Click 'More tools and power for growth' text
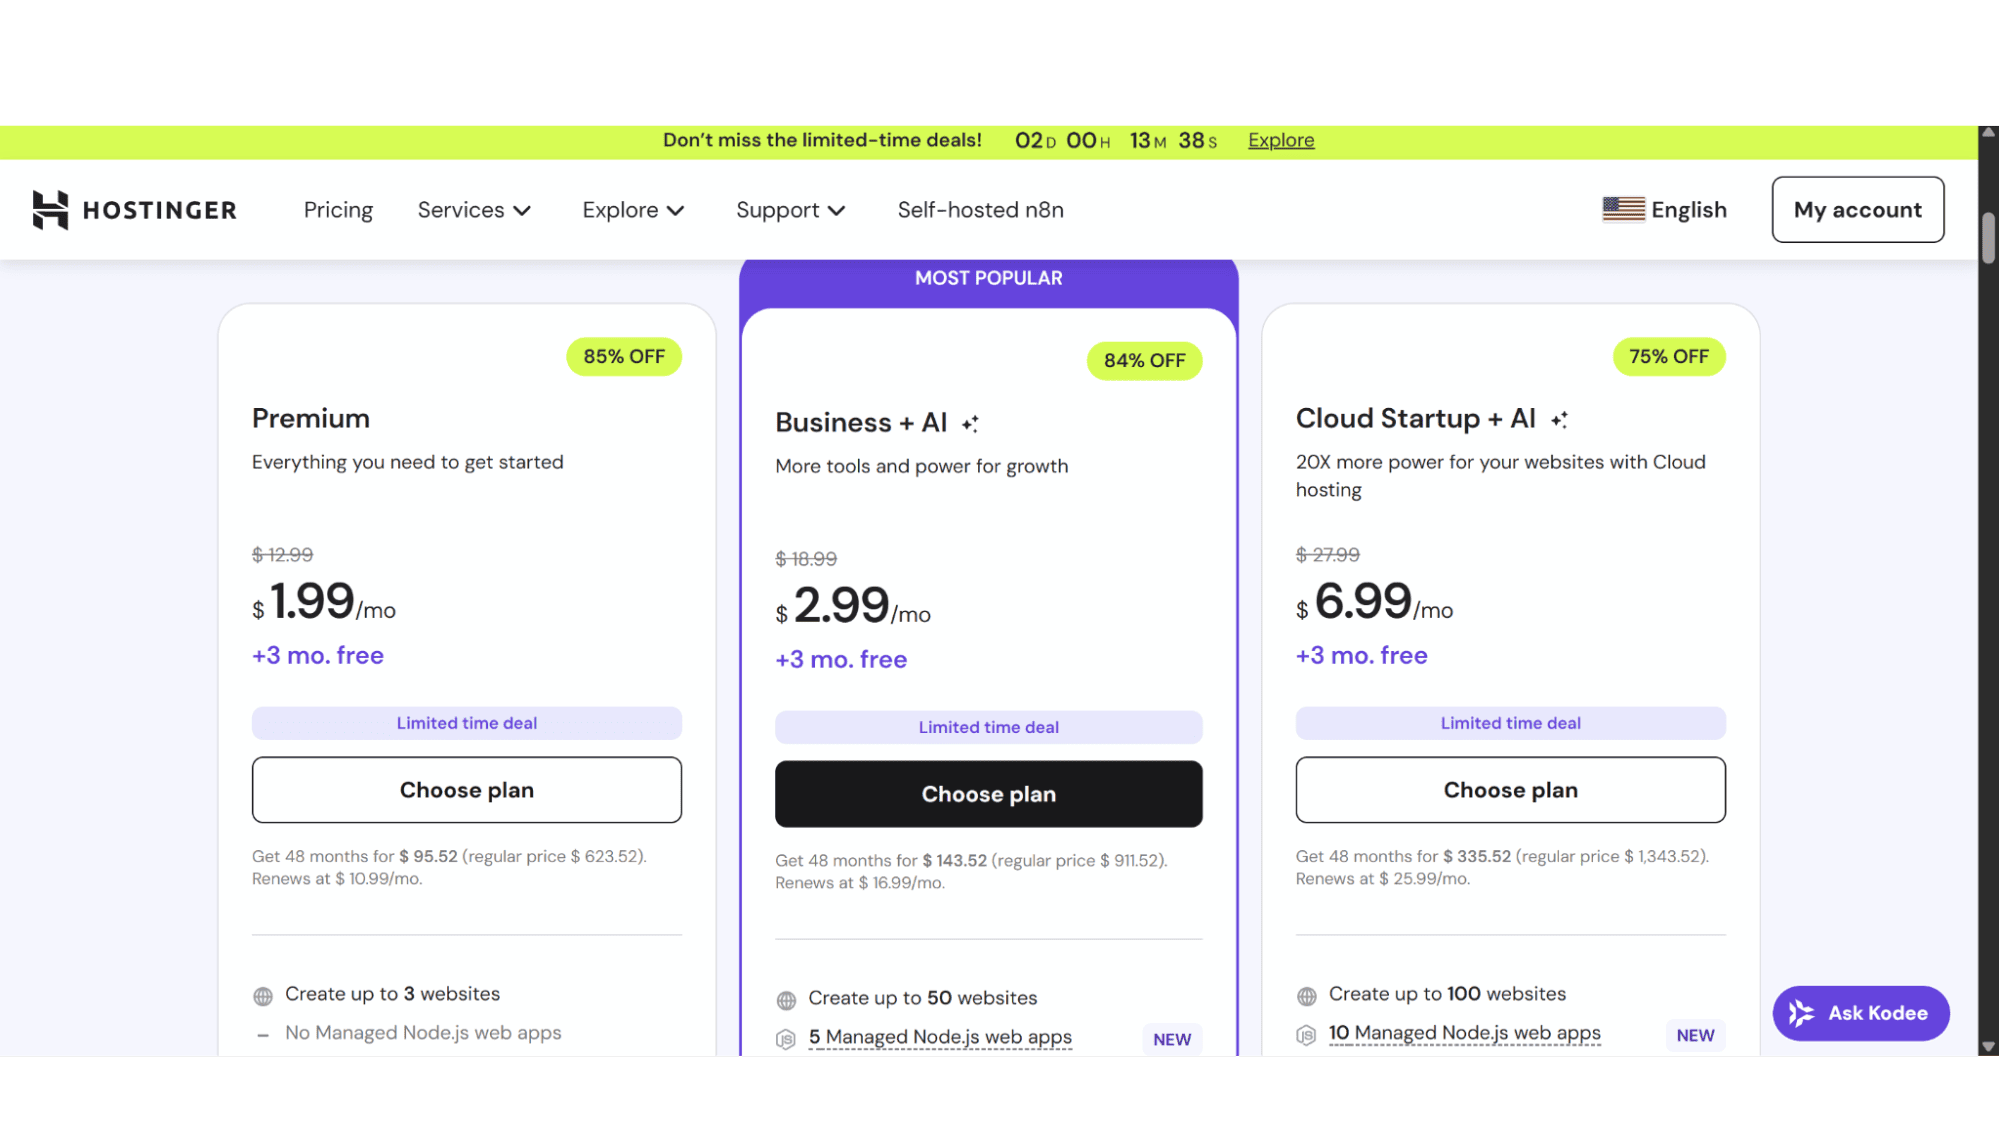 pos(922,466)
